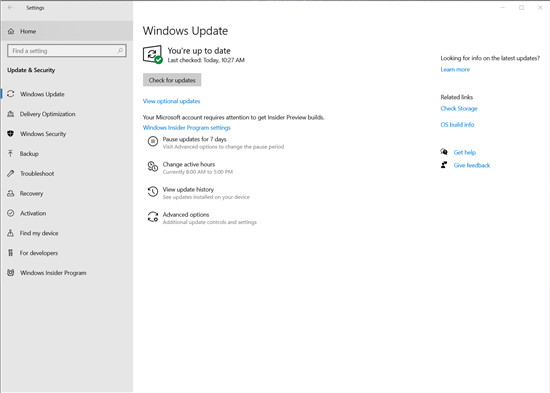Check for updates now

(x=172, y=80)
